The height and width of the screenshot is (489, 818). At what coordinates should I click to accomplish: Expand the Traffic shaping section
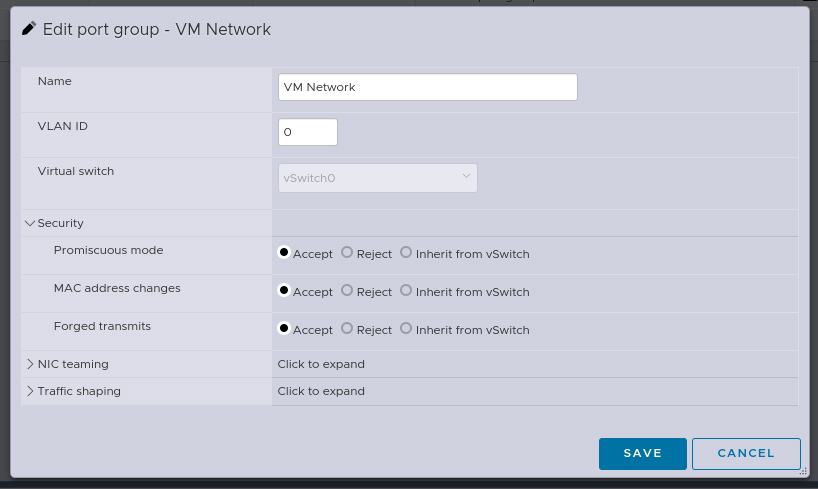click(30, 391)
